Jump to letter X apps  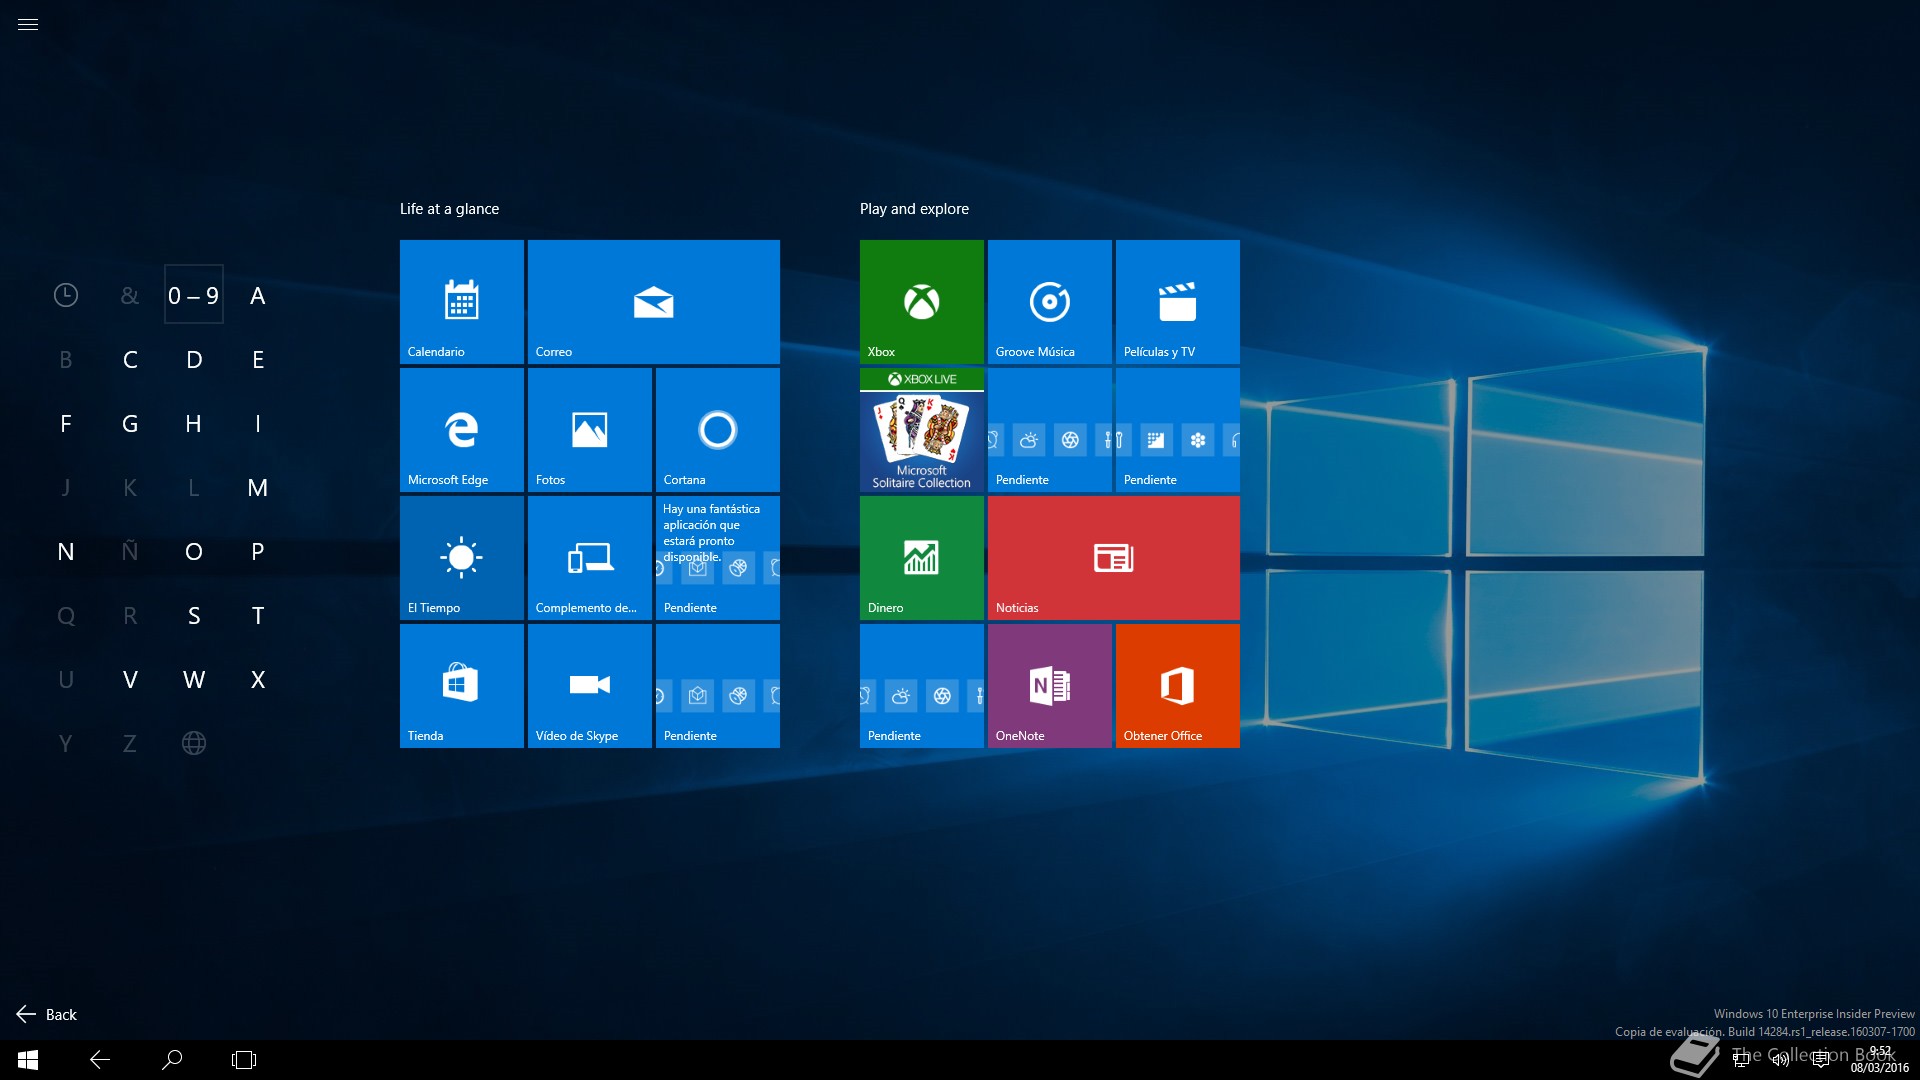tap(258, 679)
